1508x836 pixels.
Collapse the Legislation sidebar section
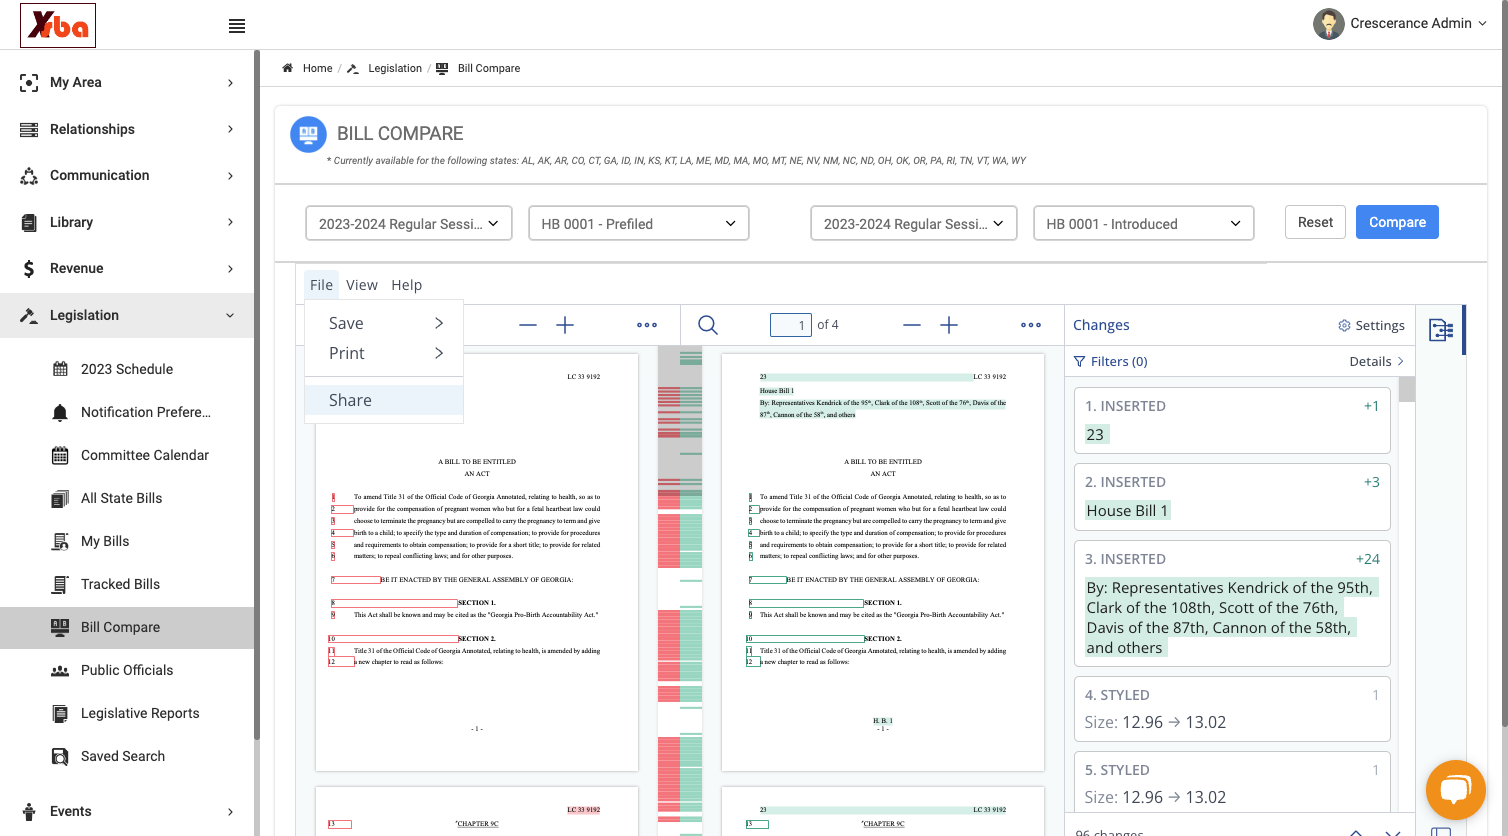[x=127, y=315]
